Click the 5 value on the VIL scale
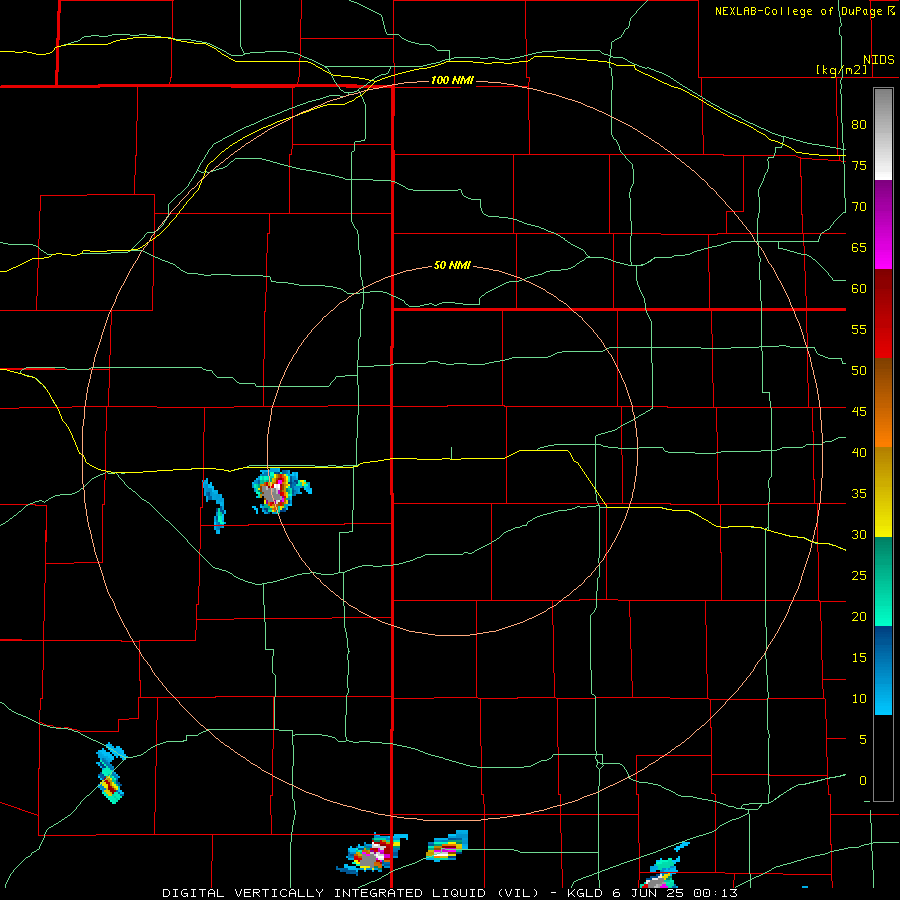The image size is (900, 900). [x=863, y=739]
